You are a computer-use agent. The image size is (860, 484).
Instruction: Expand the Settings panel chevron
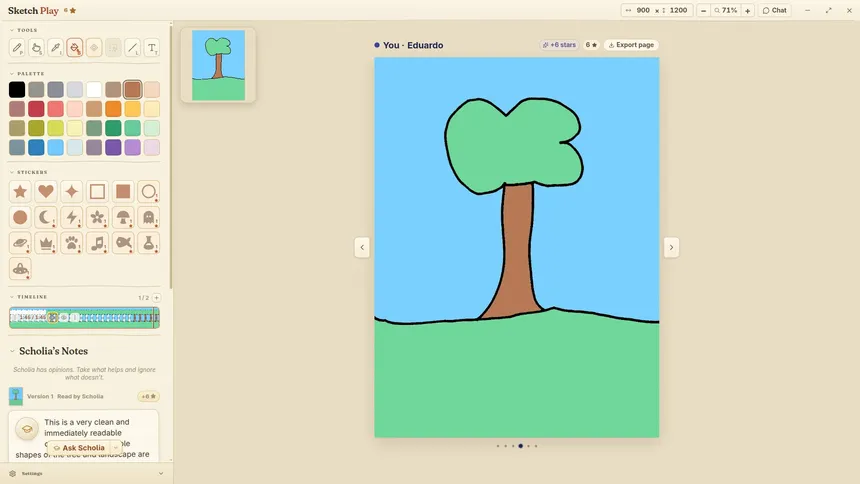coord(161,474)
